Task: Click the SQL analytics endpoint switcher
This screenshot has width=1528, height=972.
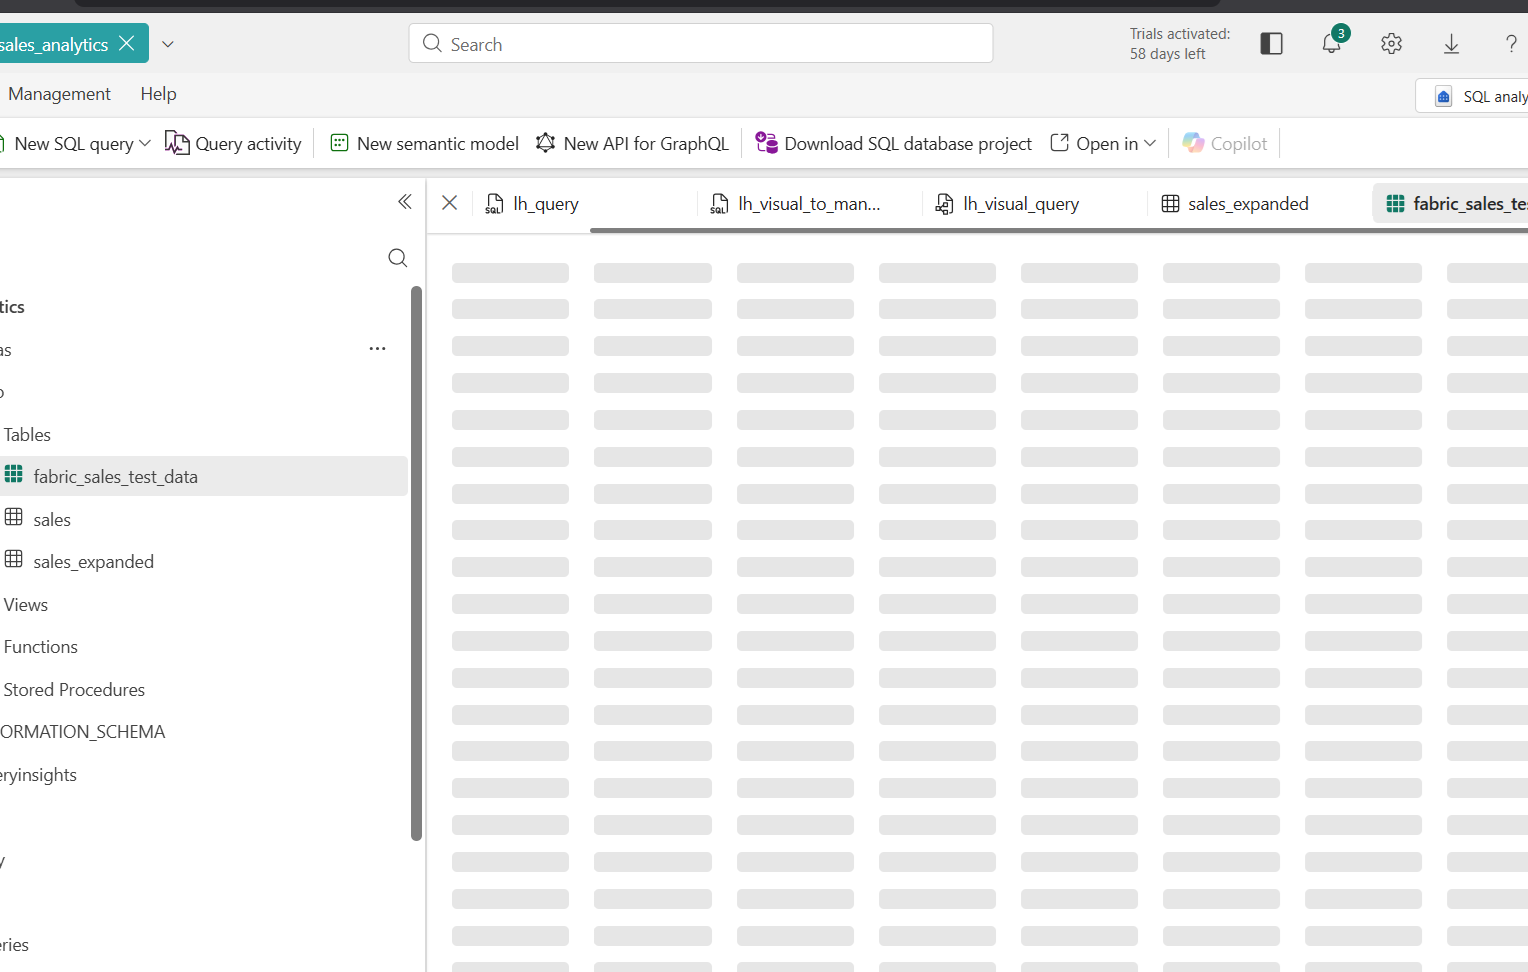Action: 1472,96
